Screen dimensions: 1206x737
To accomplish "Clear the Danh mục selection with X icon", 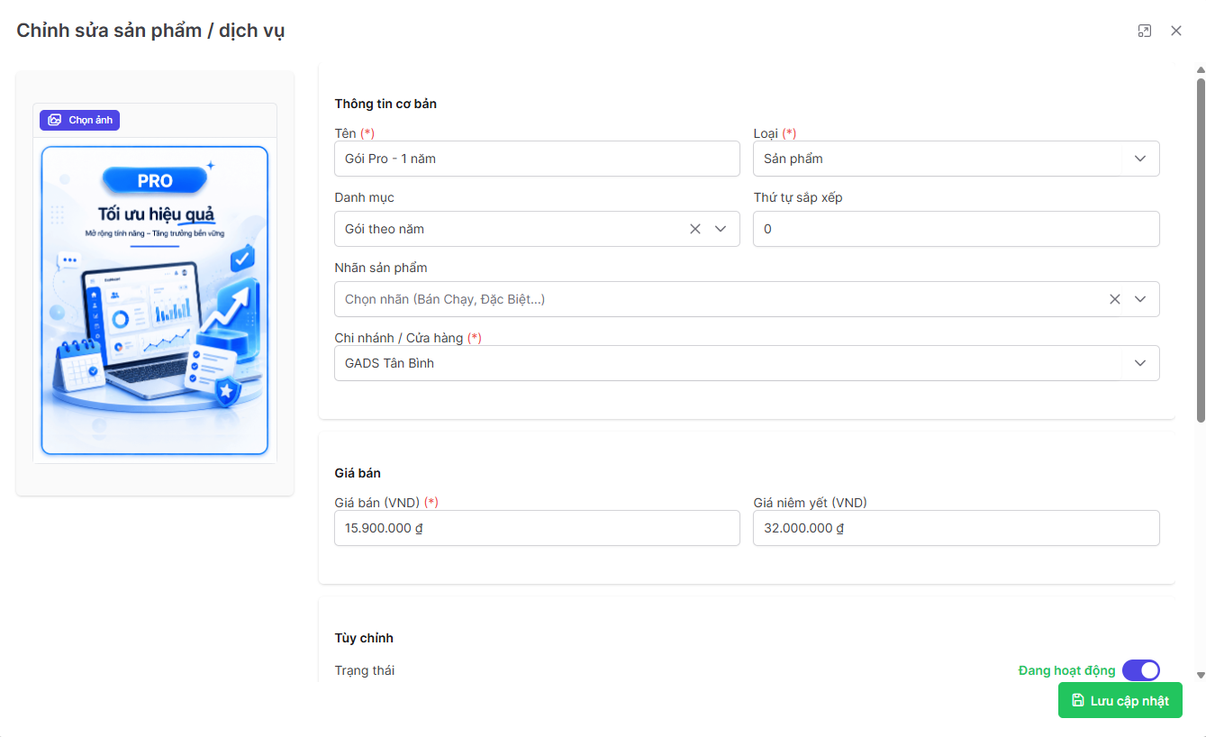I will (695, 229).
